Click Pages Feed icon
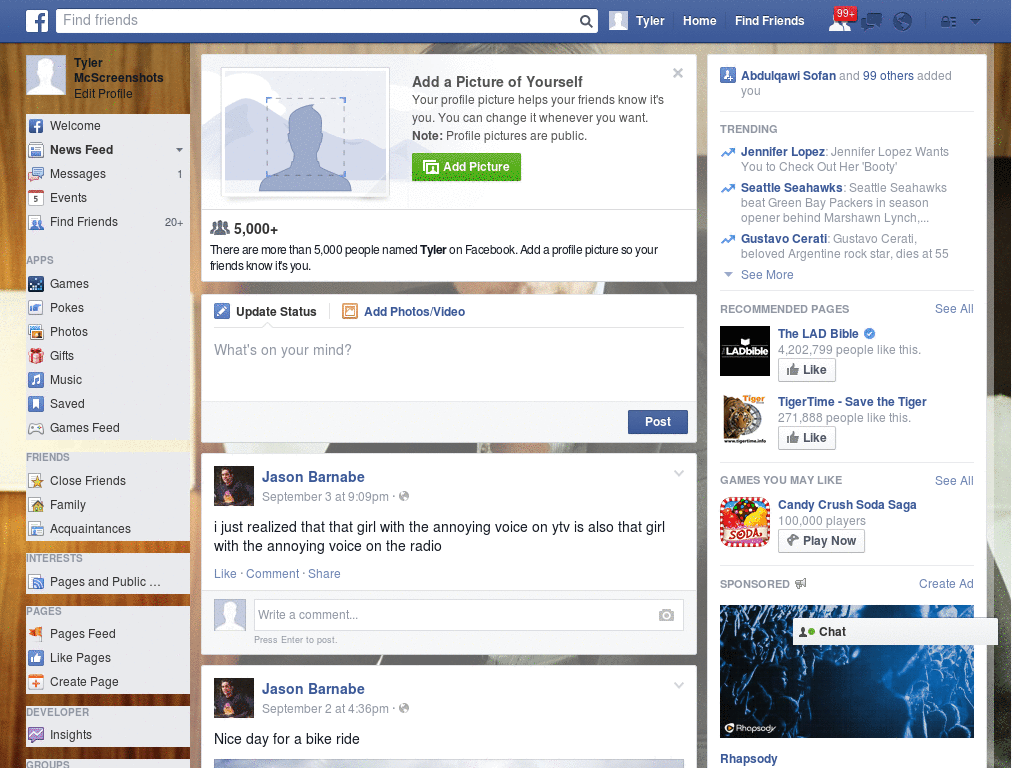Image resolution: width=1024 pixels, height=768 pixels. pyautogui.click(x=36, y=634)
